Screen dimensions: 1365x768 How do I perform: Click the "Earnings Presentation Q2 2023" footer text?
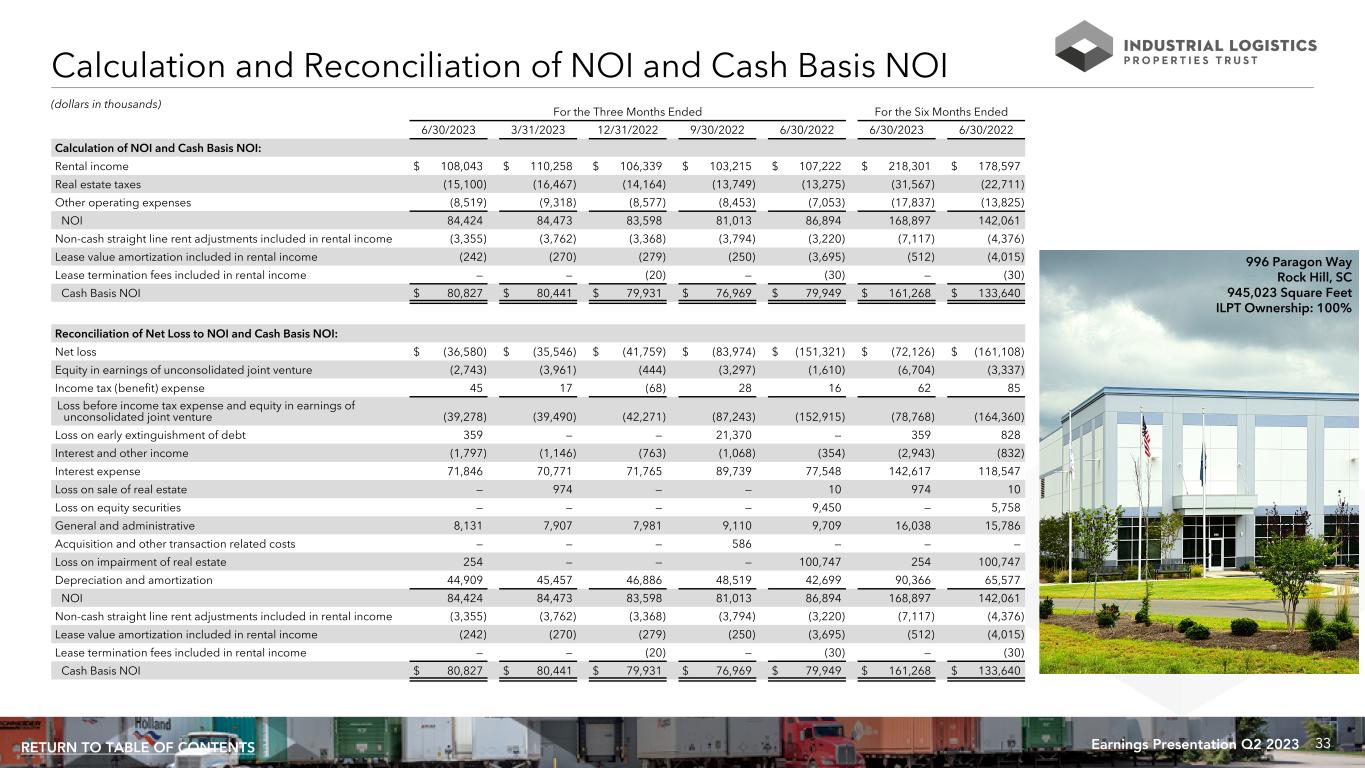1194,744
